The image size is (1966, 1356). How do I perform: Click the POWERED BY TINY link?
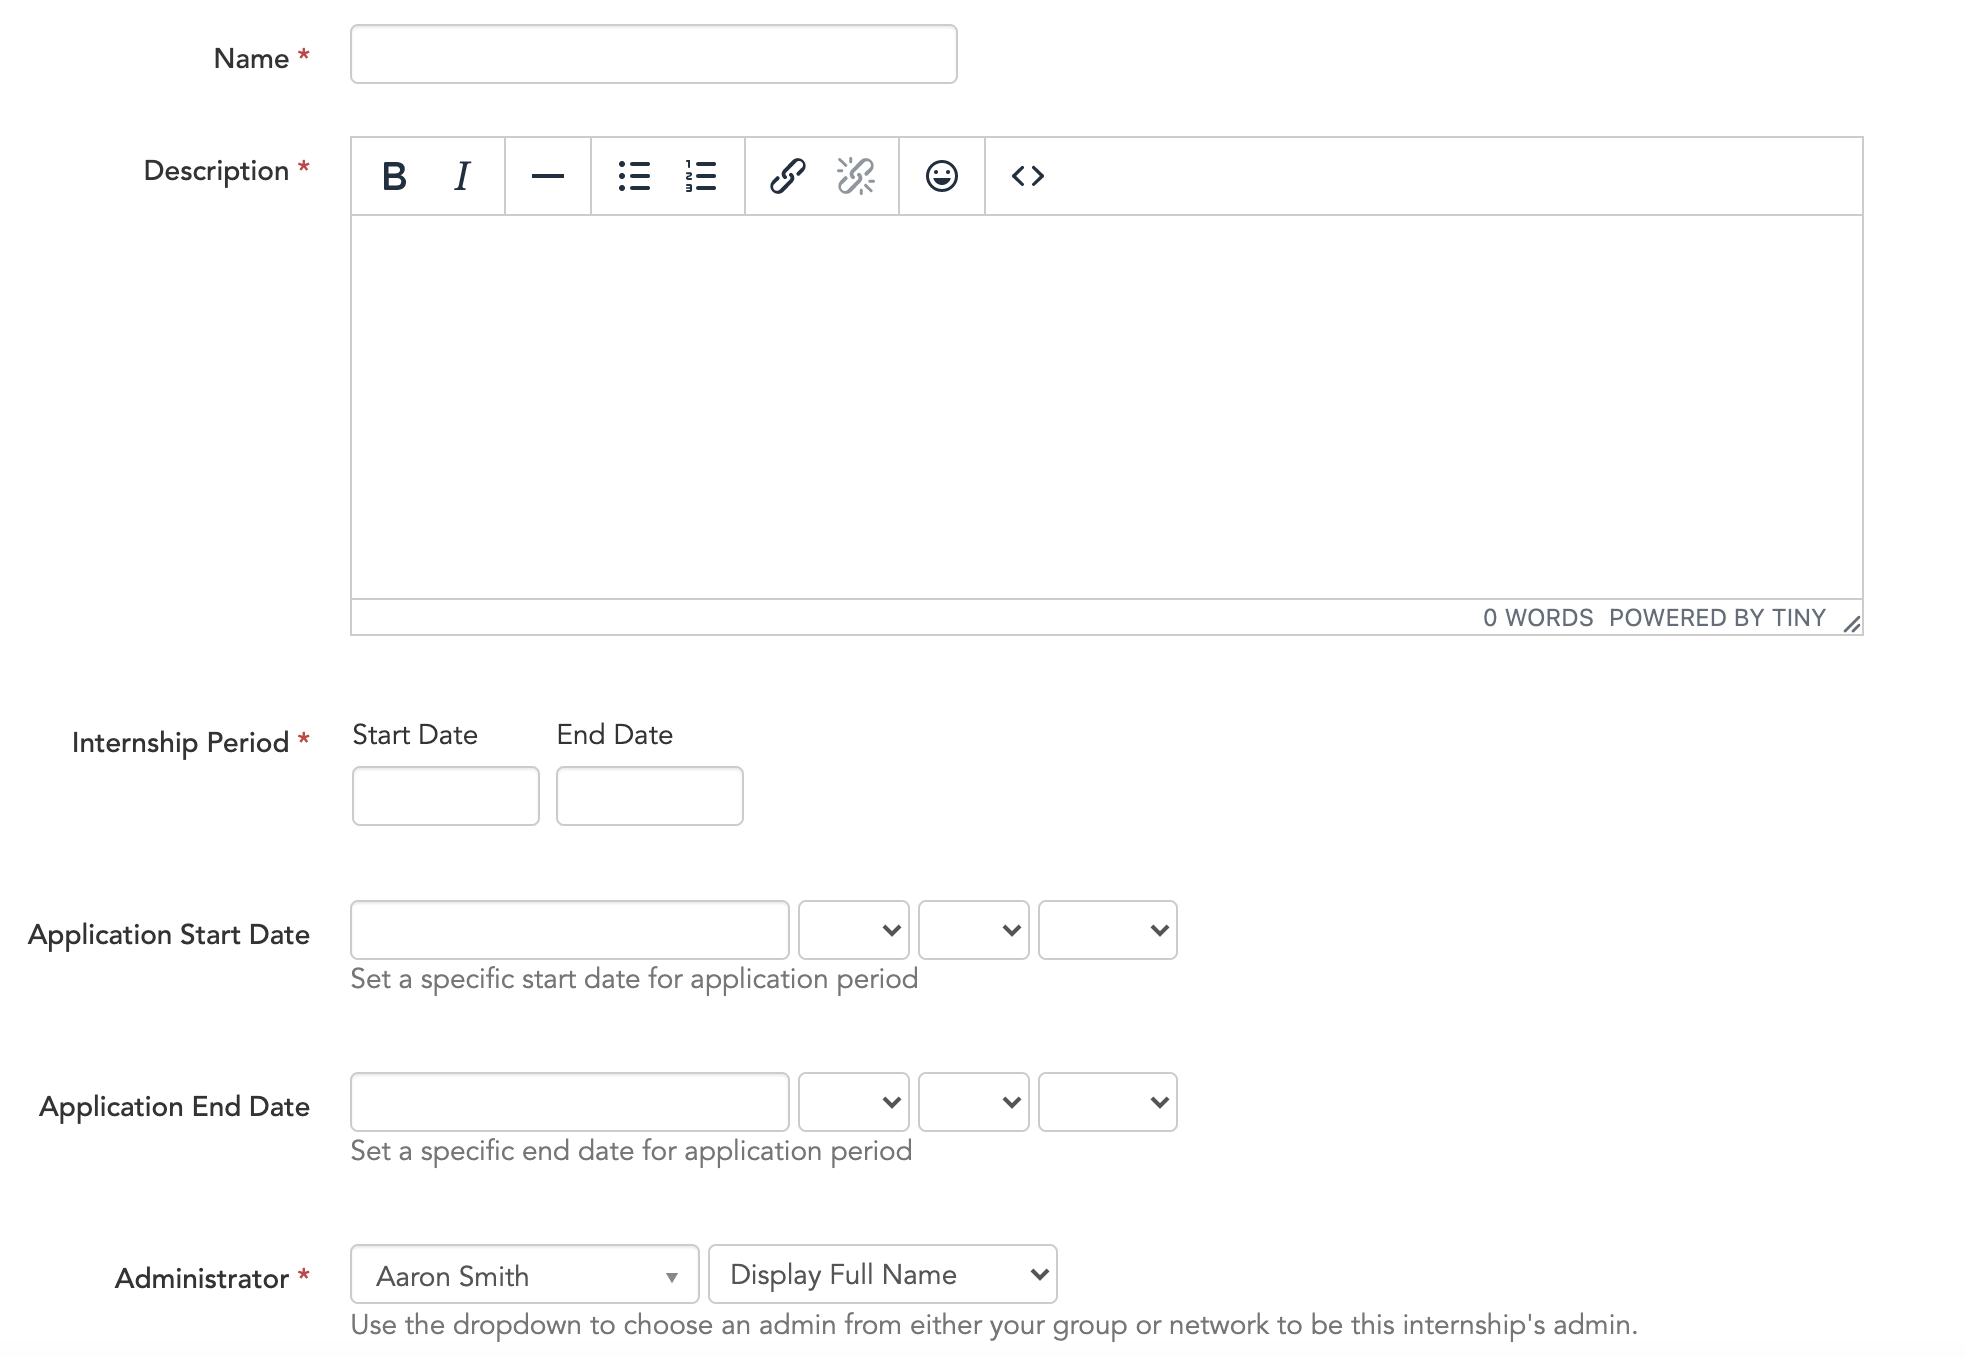tap(1717, 618)
